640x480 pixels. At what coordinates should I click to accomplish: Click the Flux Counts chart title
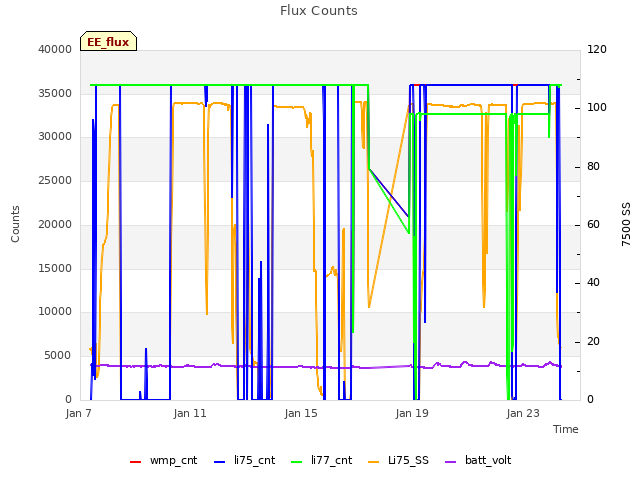(x=319, y=11)
